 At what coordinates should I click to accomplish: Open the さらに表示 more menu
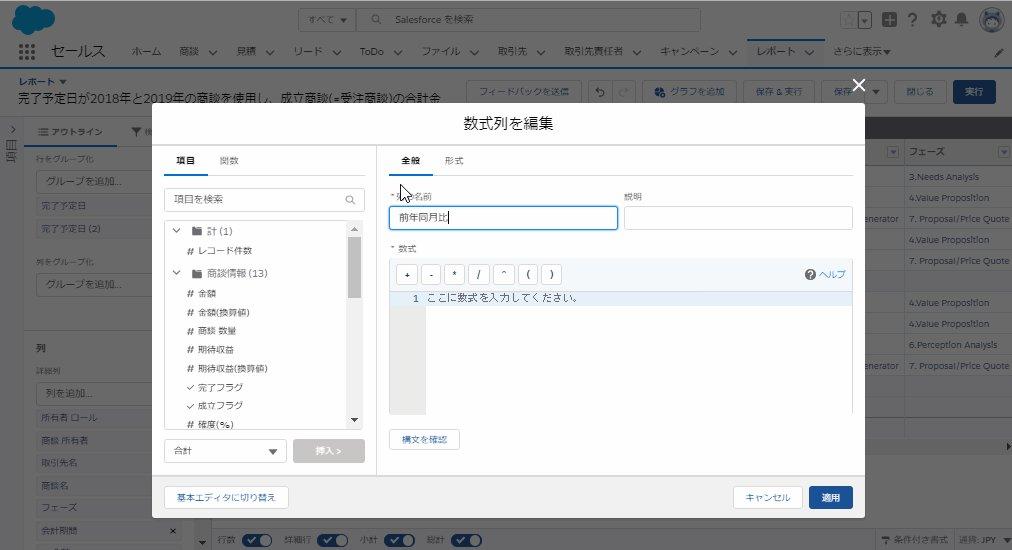pos(862,52)
